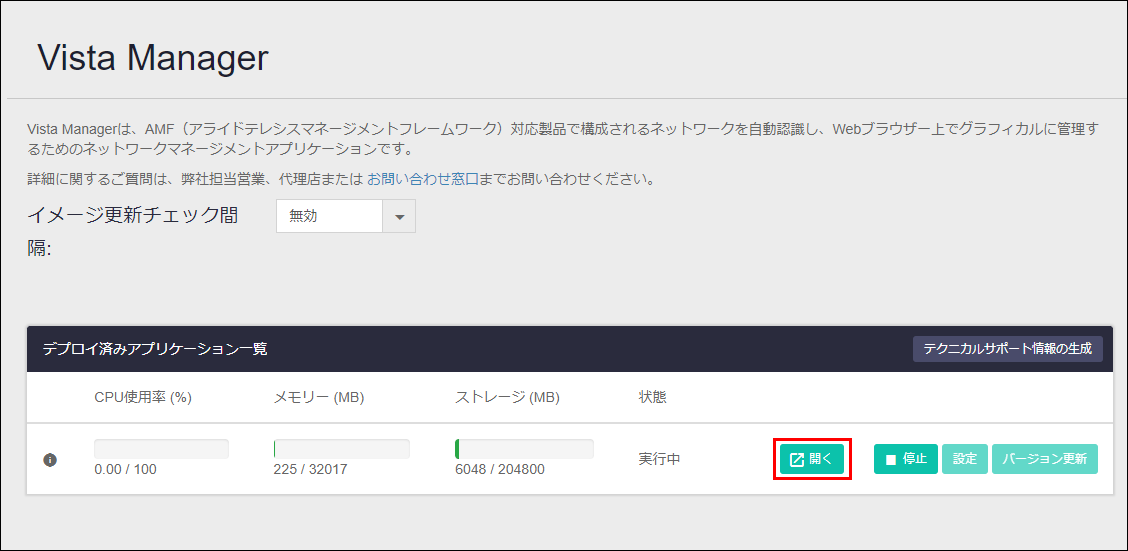1128x551 pixels.
Task: Open the Vista Manager application with 開く
Action: (811, 459)
